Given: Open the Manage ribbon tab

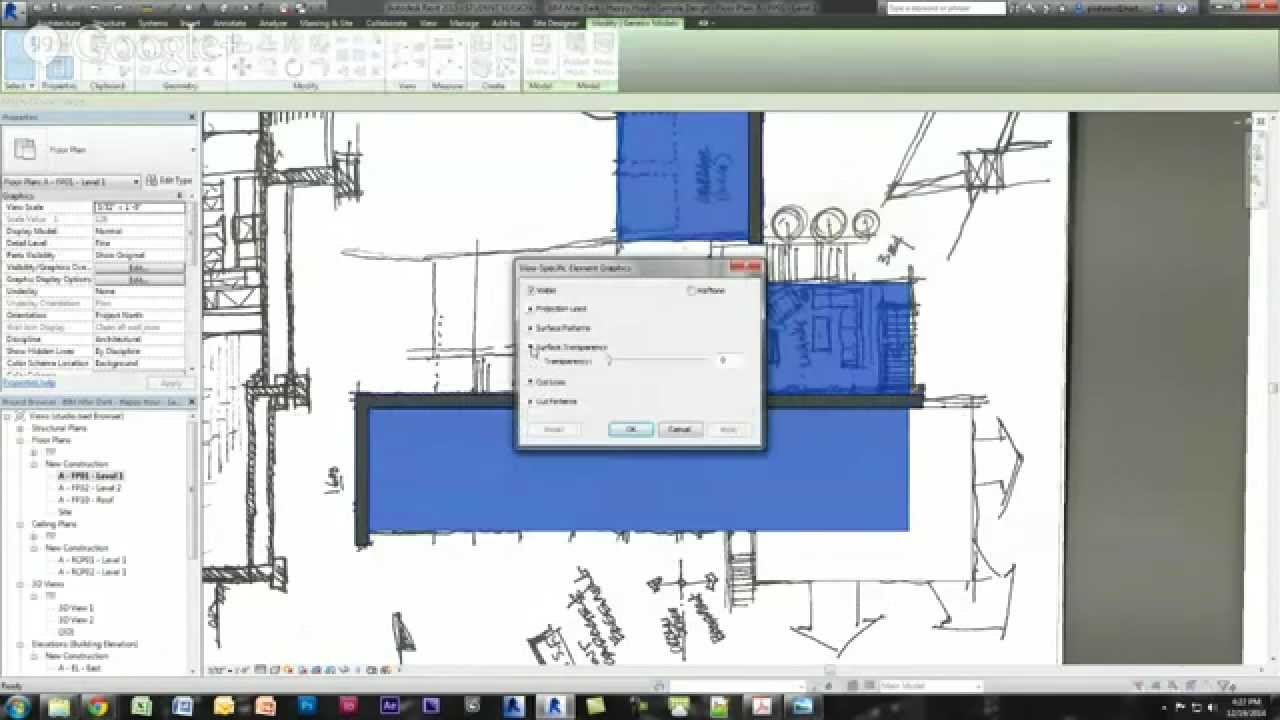Looking at the screenshot, I should pos(464,22).
